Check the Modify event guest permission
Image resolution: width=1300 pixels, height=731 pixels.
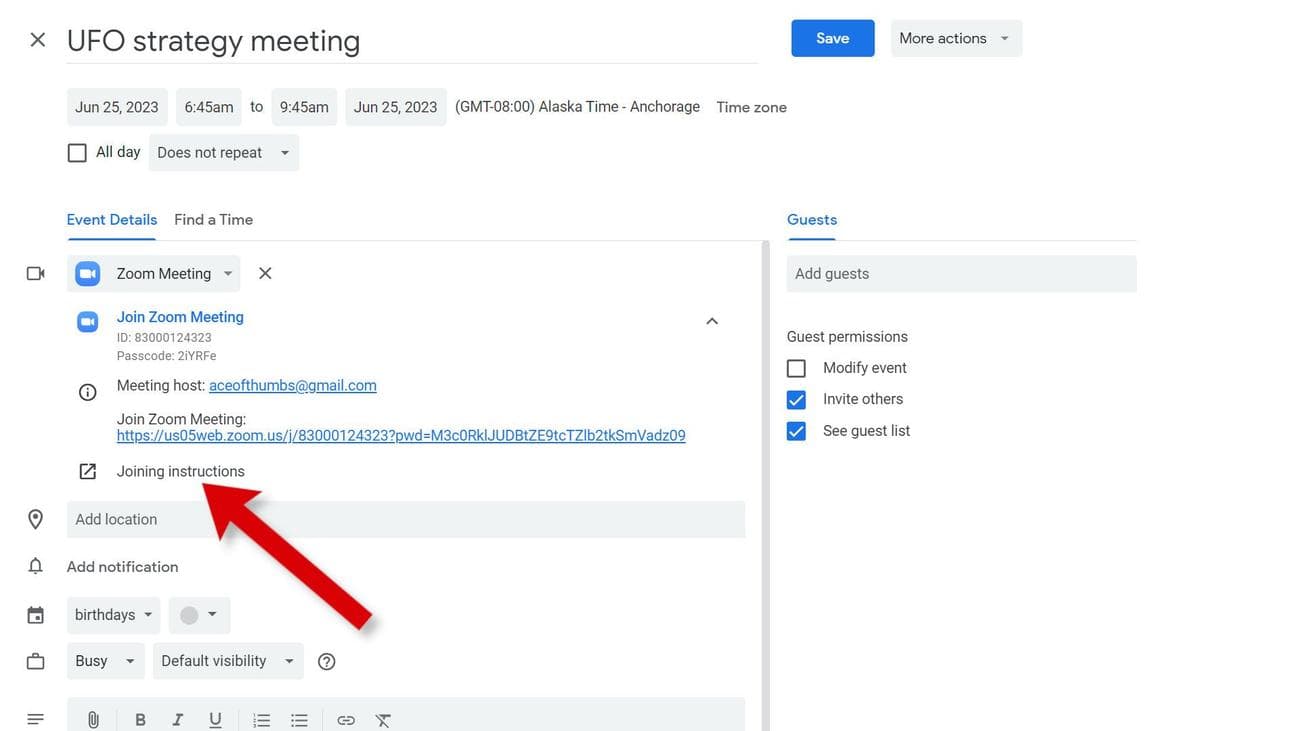click(796, 368)
